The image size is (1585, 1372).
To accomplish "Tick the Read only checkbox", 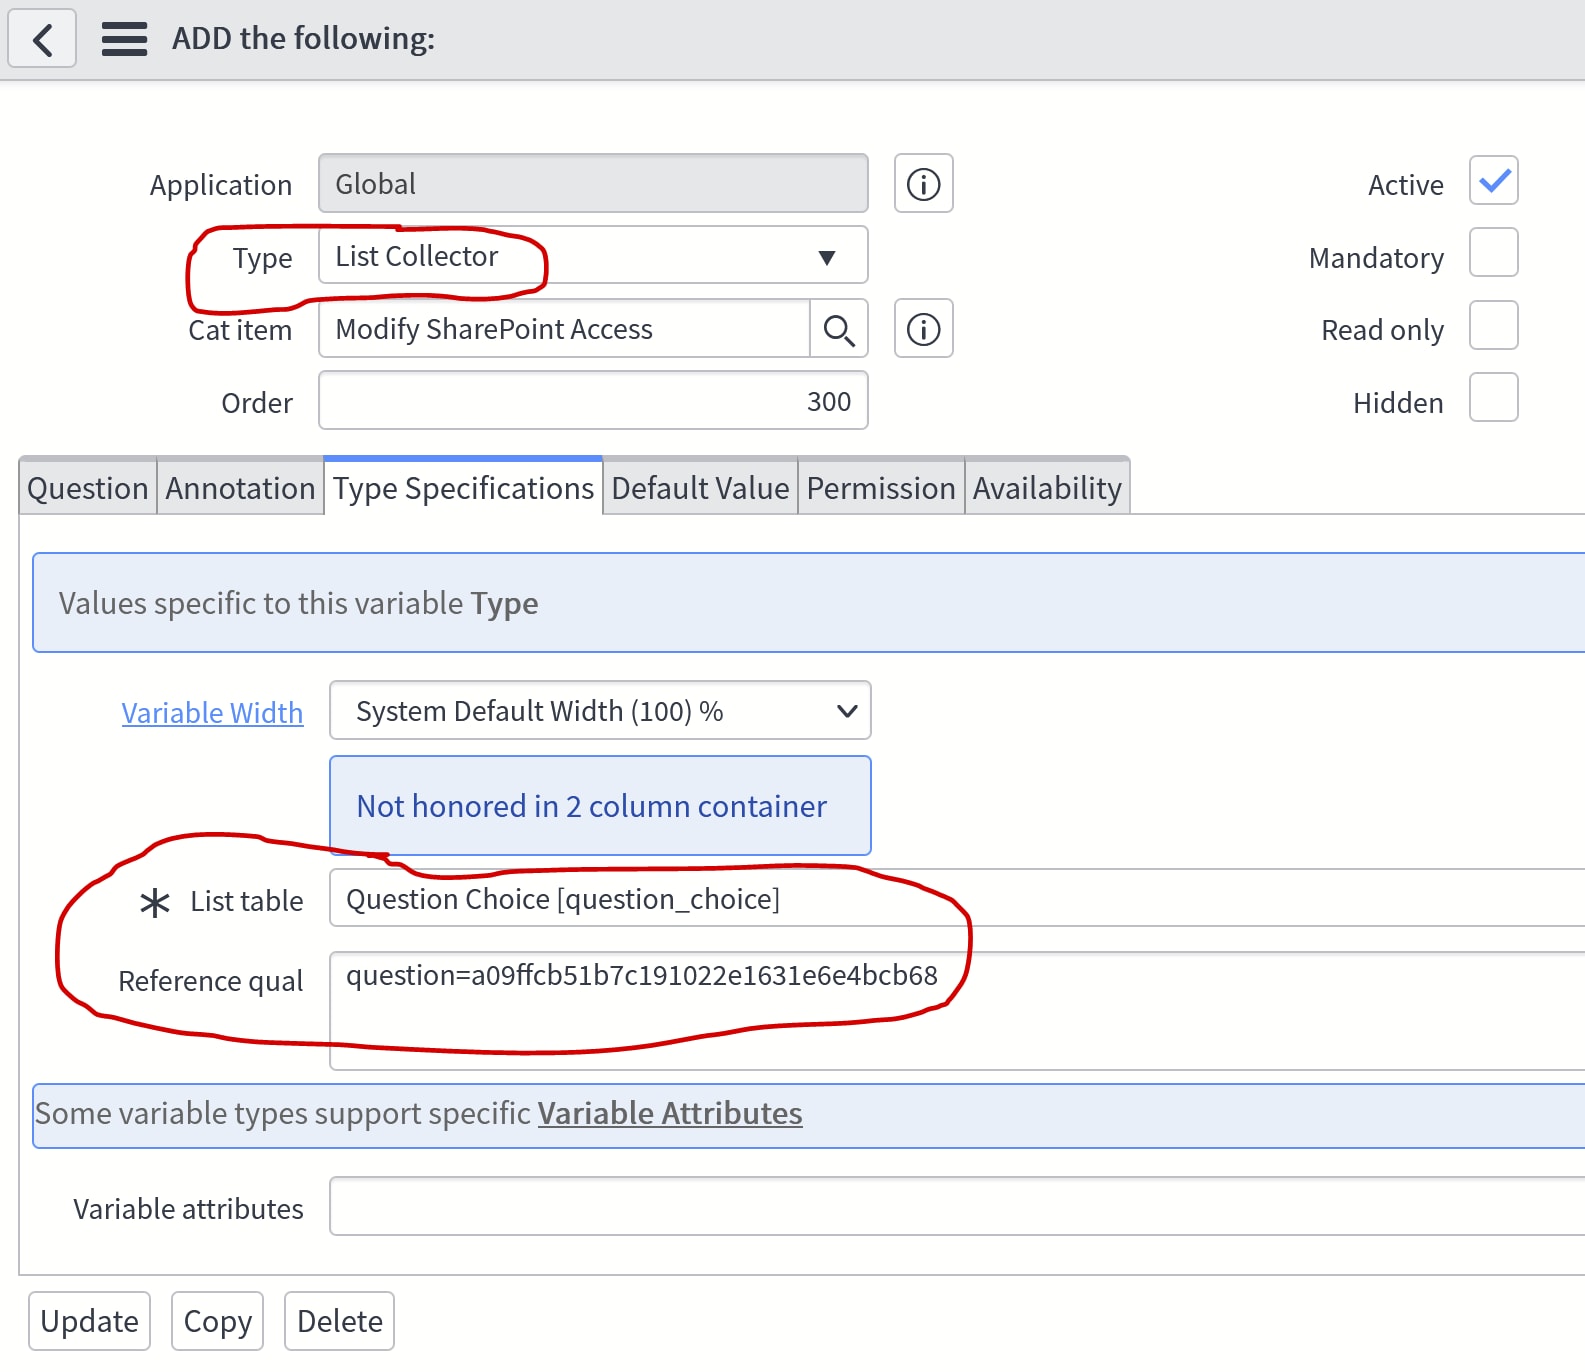I will tap(1493, 326).
